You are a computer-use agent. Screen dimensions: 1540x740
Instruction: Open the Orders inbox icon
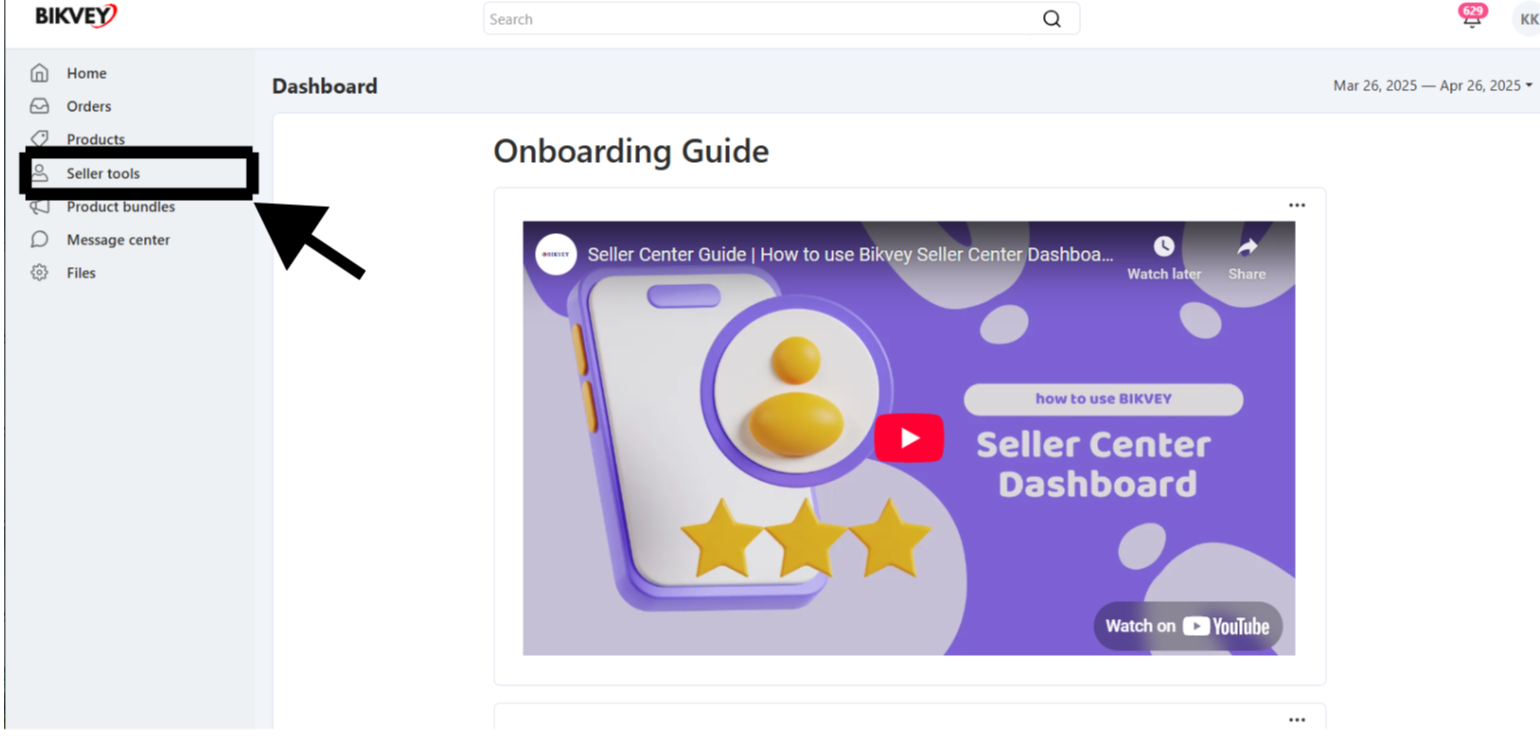coord(39,106)
